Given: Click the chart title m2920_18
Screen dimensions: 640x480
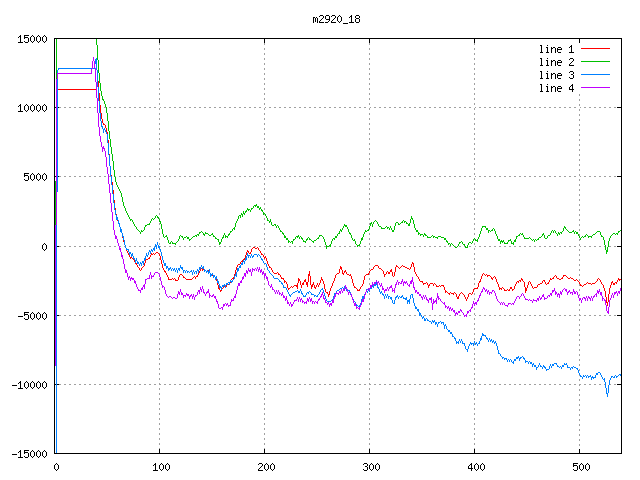Looking at the screenshot, I should click(338, 18).
